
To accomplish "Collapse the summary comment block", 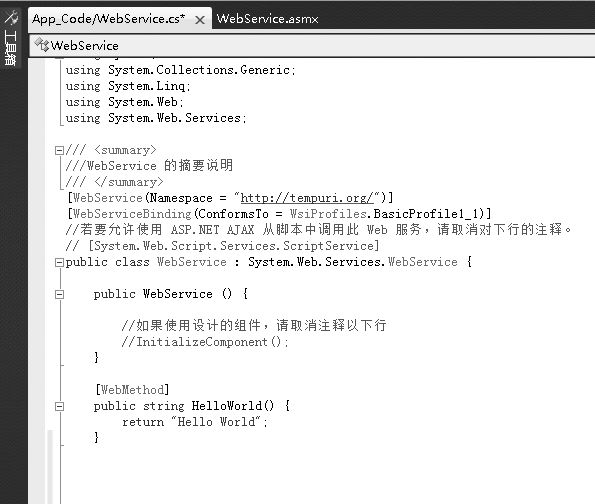I will tap(59, 151).
